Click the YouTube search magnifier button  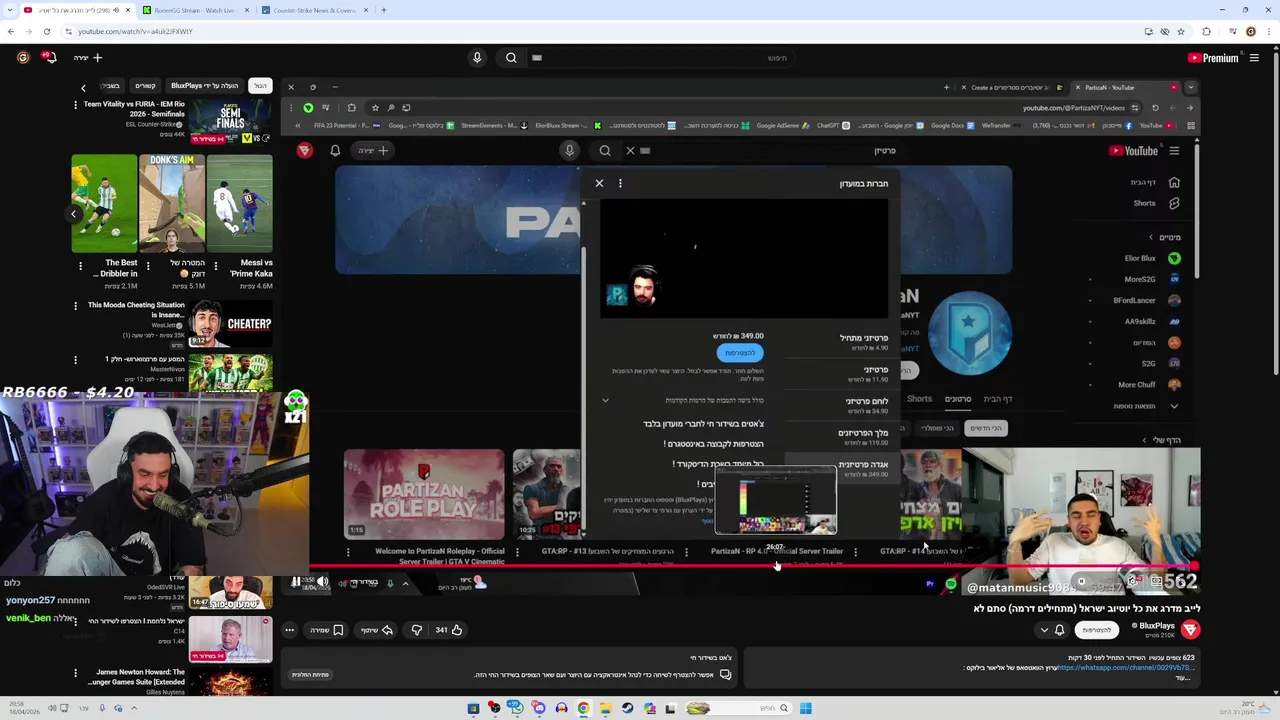(x=511, y=58)
